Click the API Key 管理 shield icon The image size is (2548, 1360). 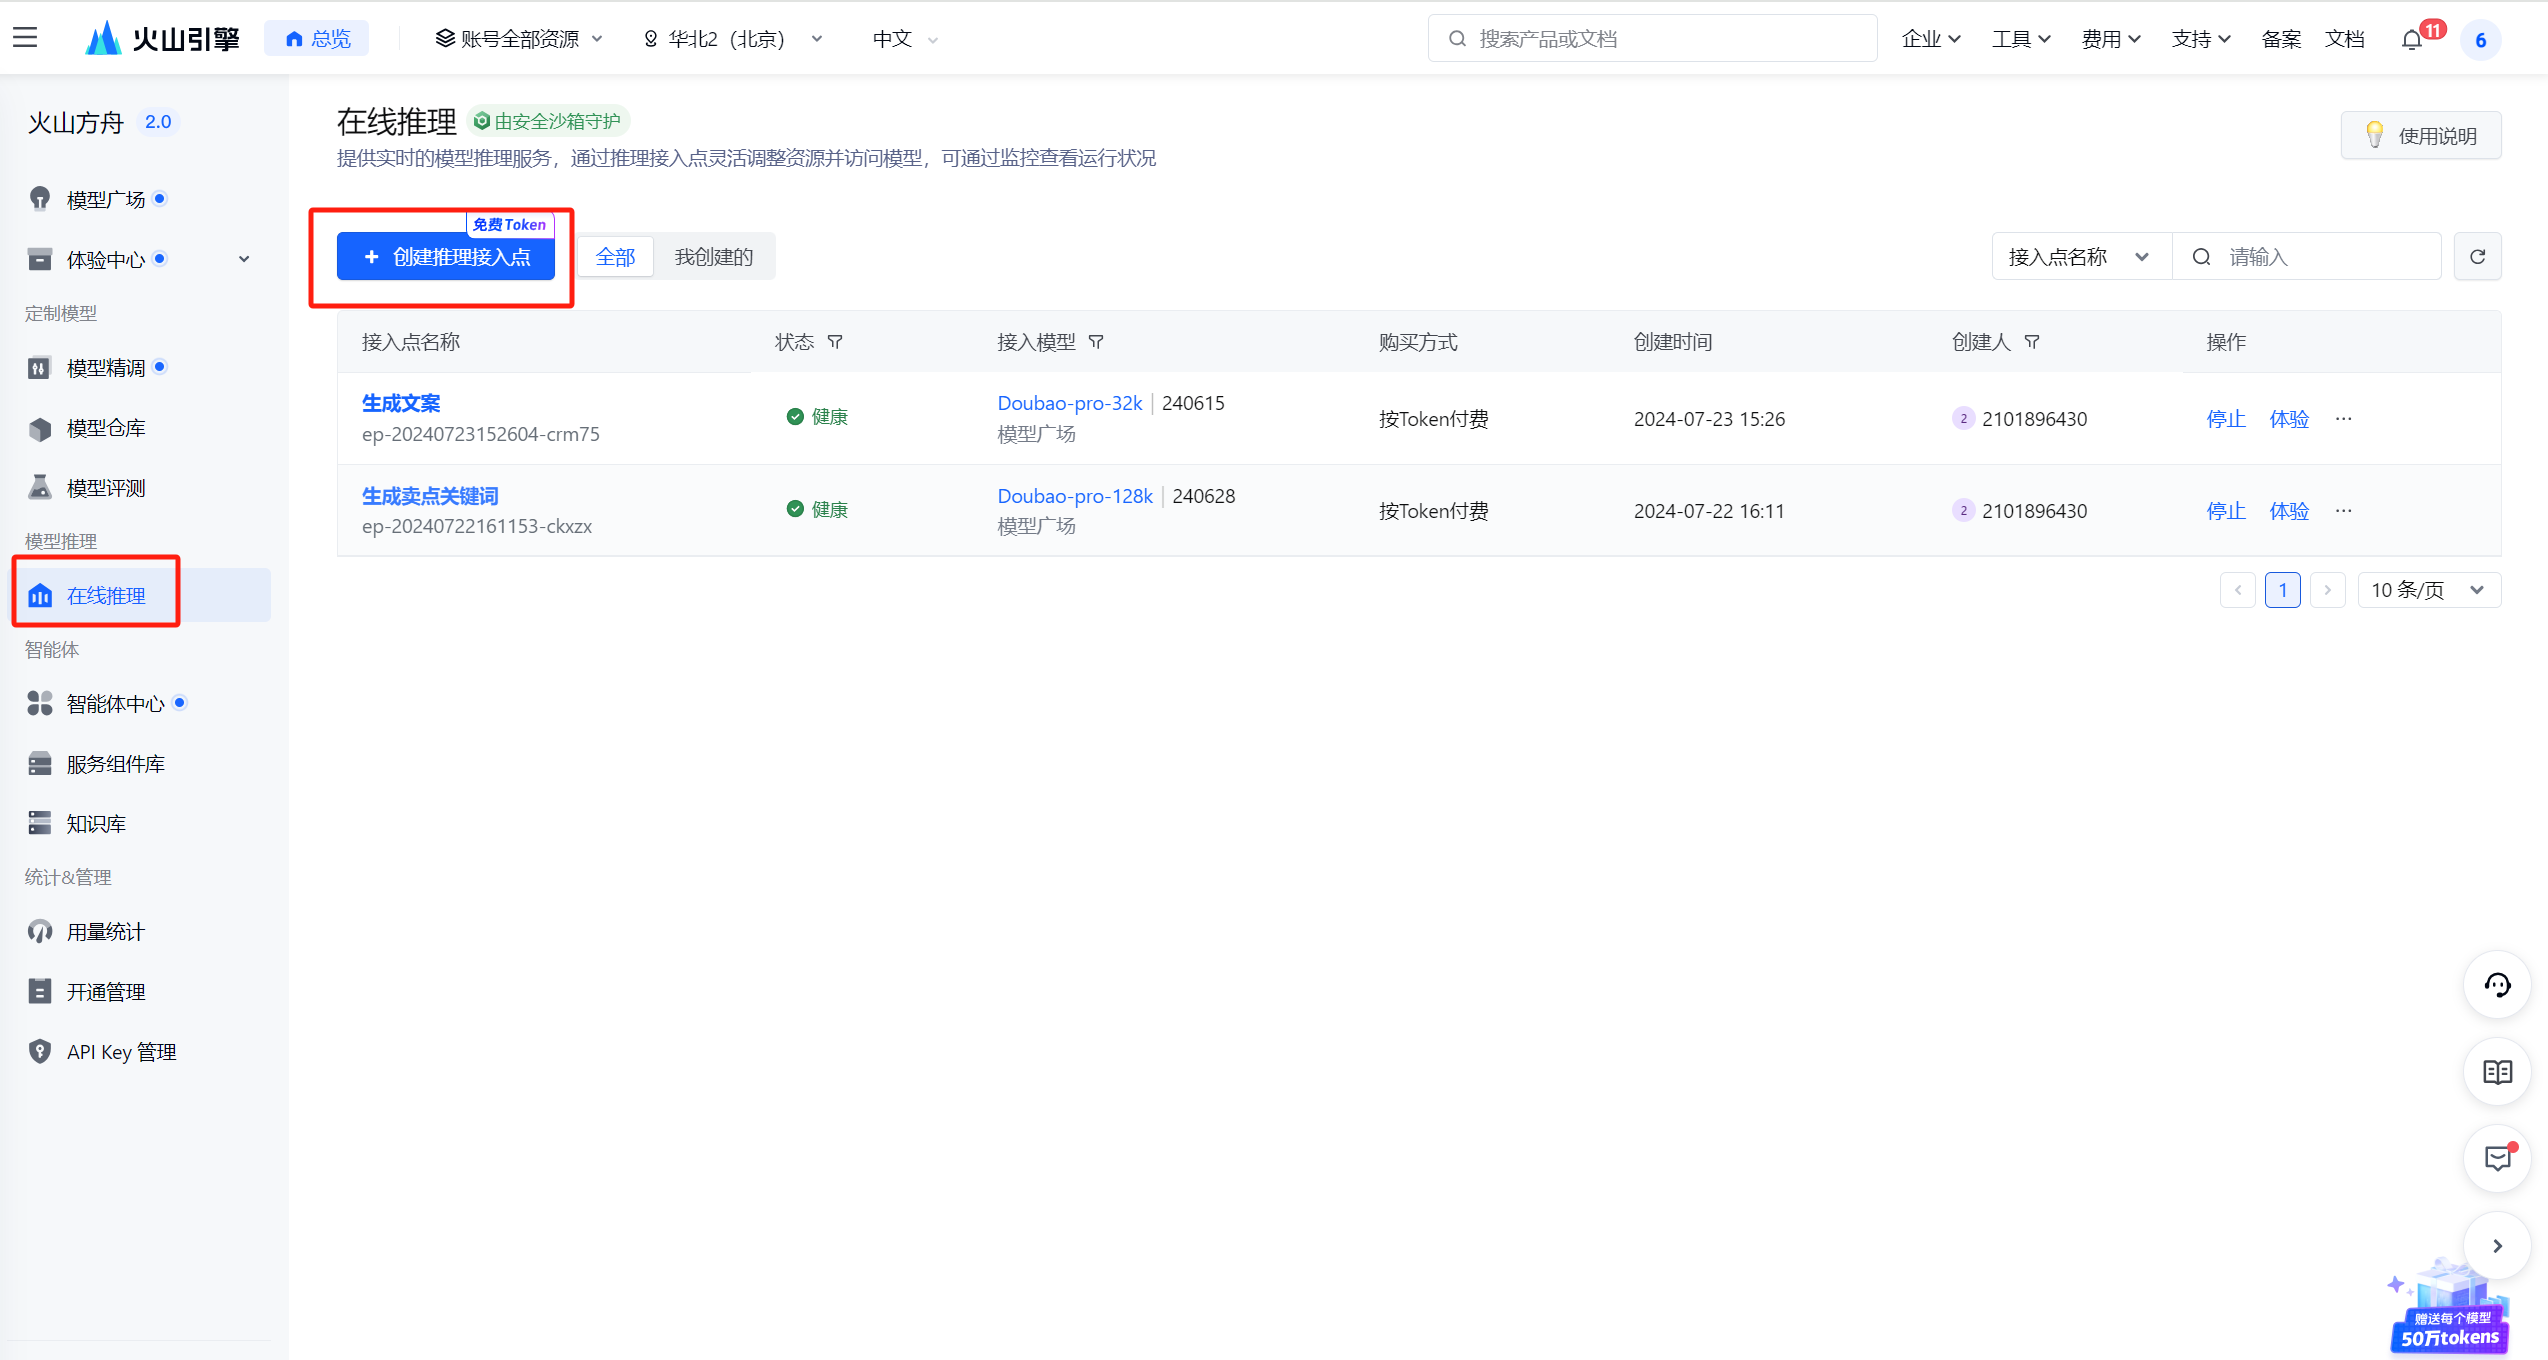click(40, 1052)
